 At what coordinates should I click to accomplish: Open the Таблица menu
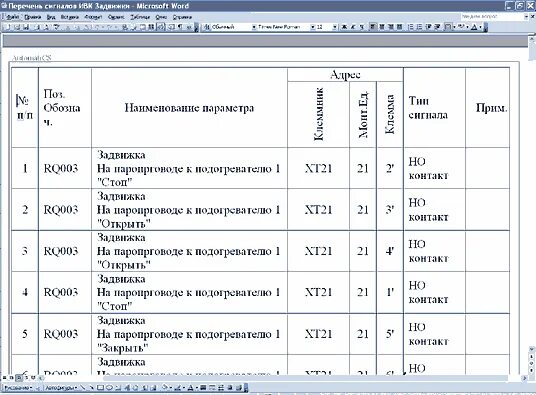click(140, 17)
